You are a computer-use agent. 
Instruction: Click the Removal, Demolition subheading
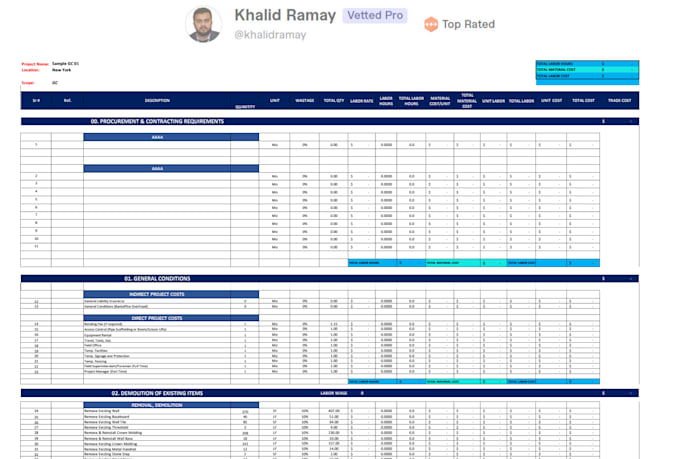[157, 405]
